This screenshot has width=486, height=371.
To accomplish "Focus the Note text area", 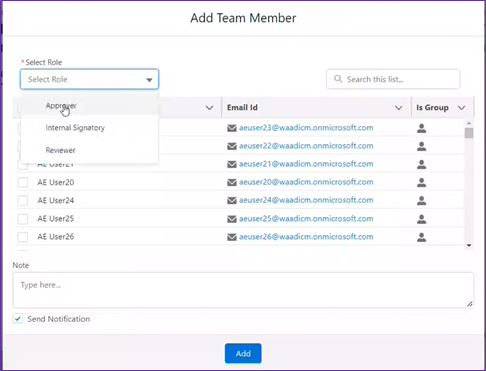I will 243,290.
